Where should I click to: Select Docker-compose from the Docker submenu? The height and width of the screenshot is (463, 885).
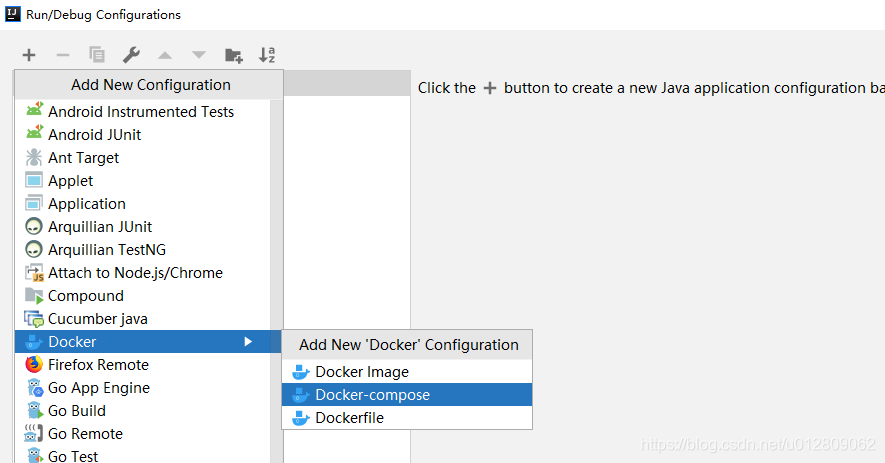[x=372, y=395]
